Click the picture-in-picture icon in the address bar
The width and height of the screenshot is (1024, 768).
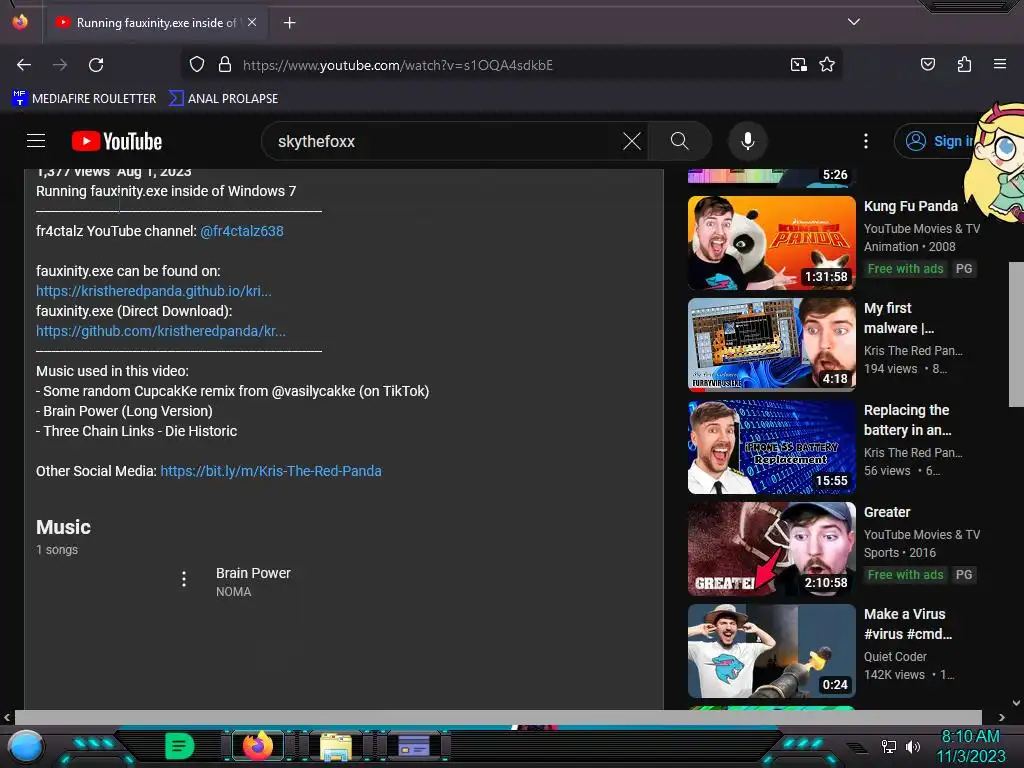pyautogui.click(x=798, y=65)
